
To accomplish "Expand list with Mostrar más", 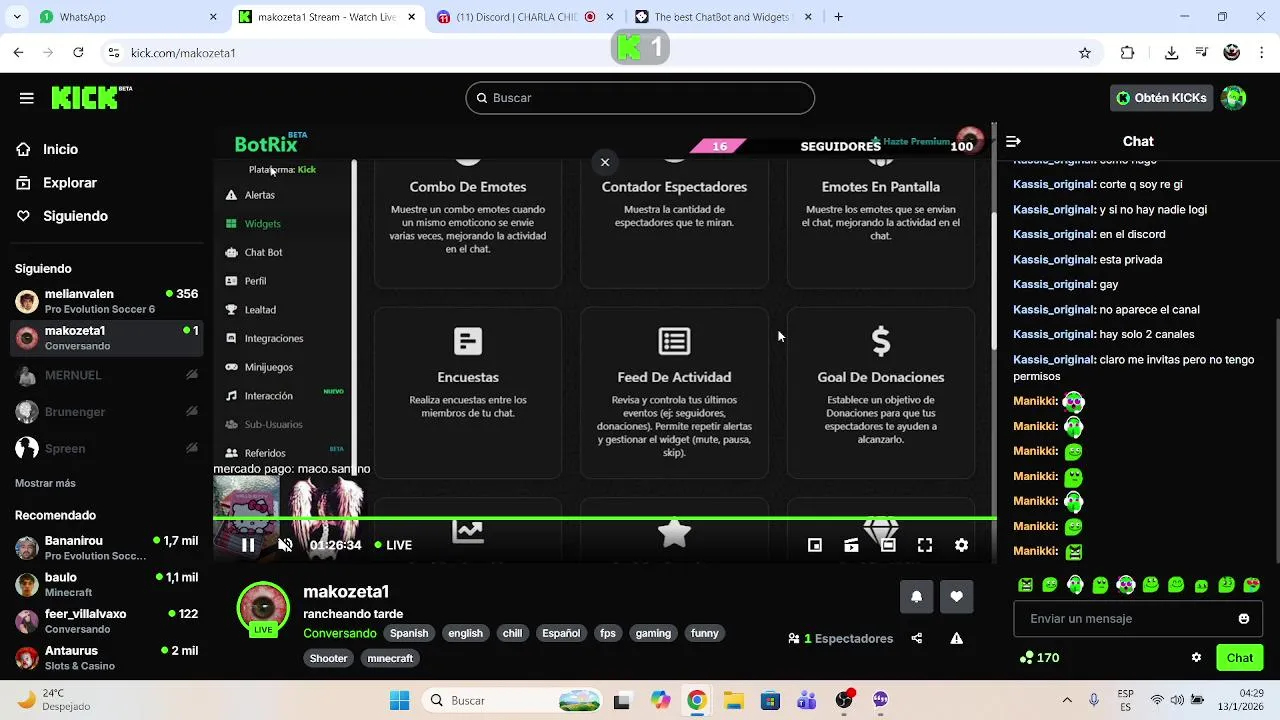I will coord(45,483).
